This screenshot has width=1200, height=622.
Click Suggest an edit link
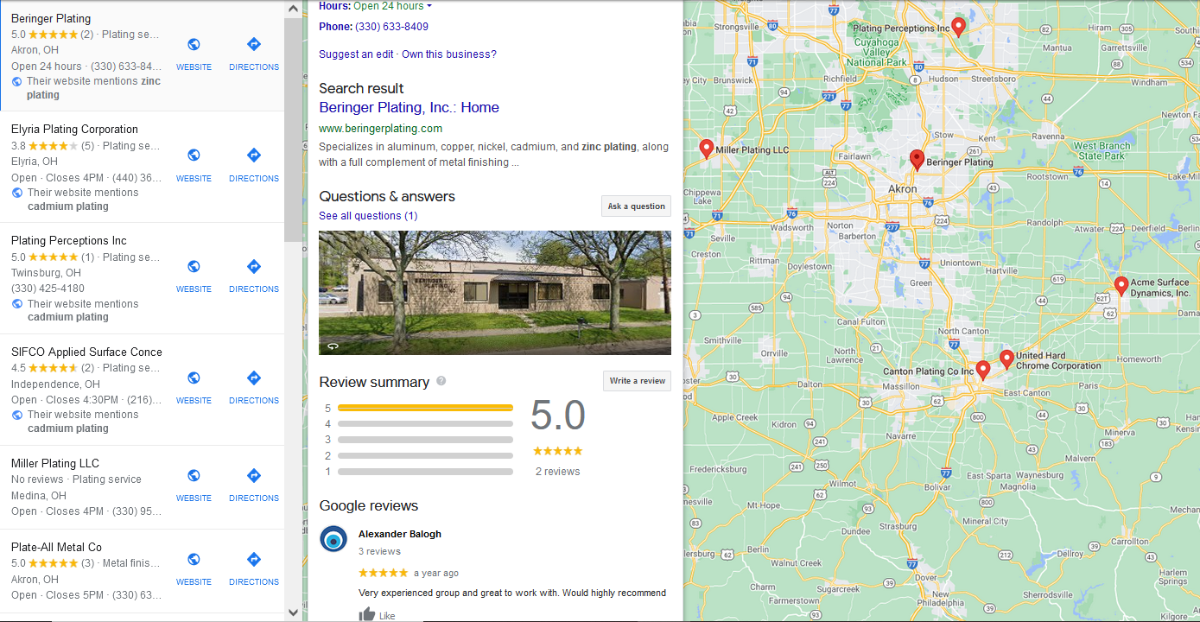coord(356,54)
